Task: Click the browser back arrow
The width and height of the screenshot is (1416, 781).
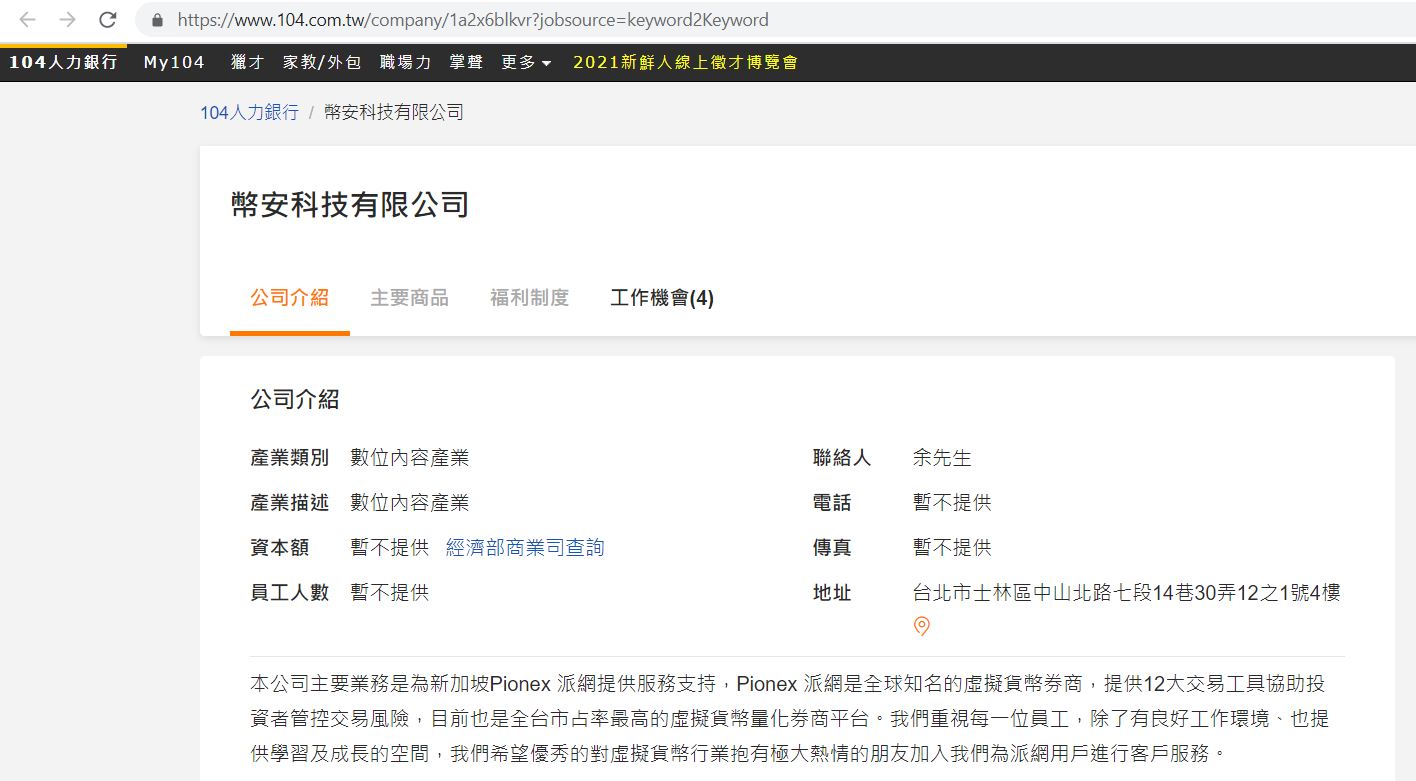Action: (x=27, y=20)
